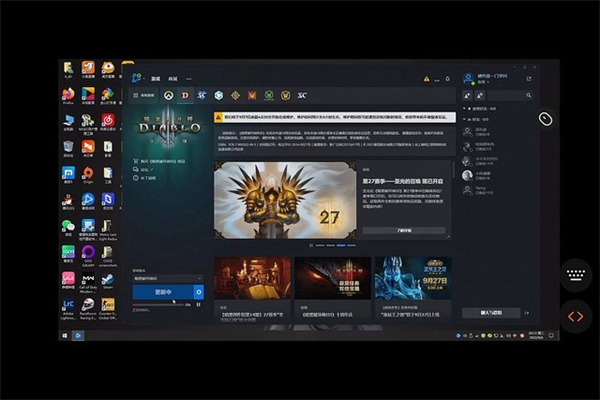
Task: Expand the game version dropdown
Action: (167, 277)
